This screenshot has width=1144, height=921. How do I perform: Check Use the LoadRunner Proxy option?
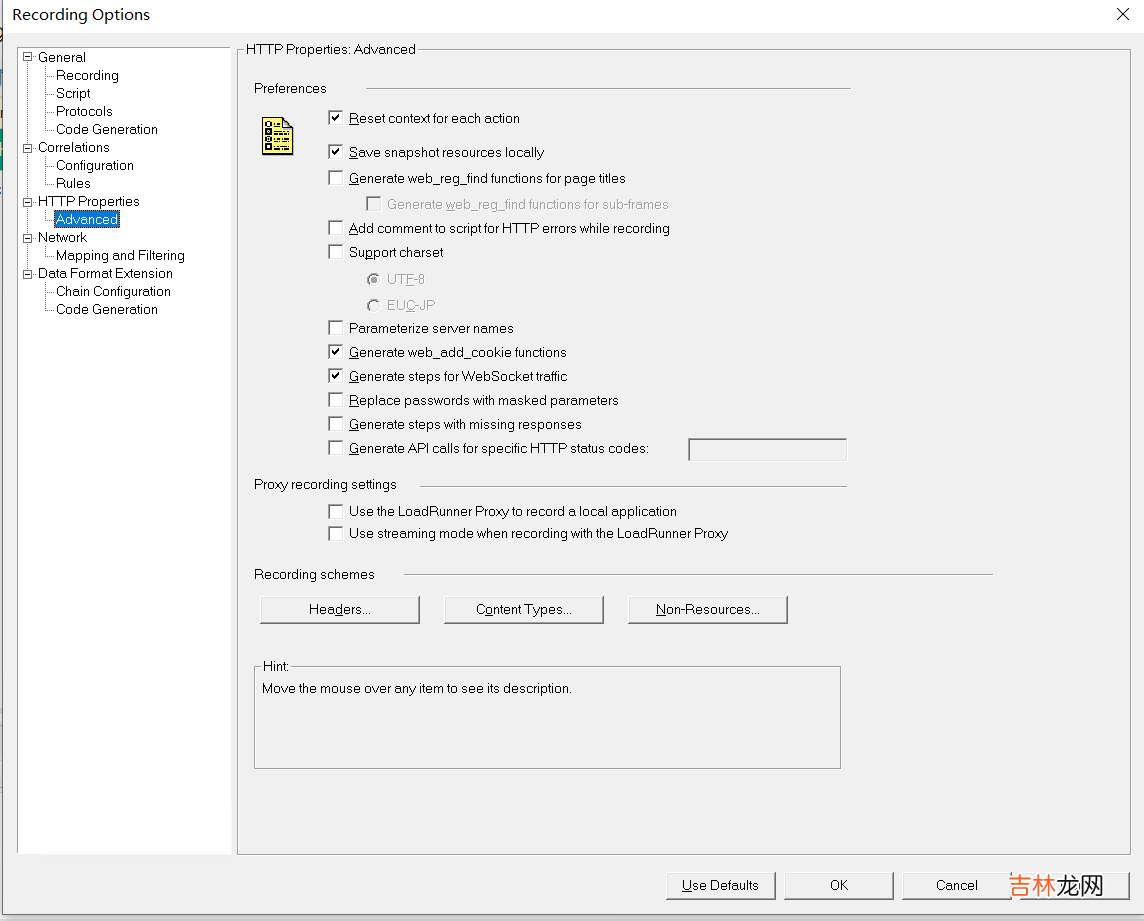click(x=336, y=511)
